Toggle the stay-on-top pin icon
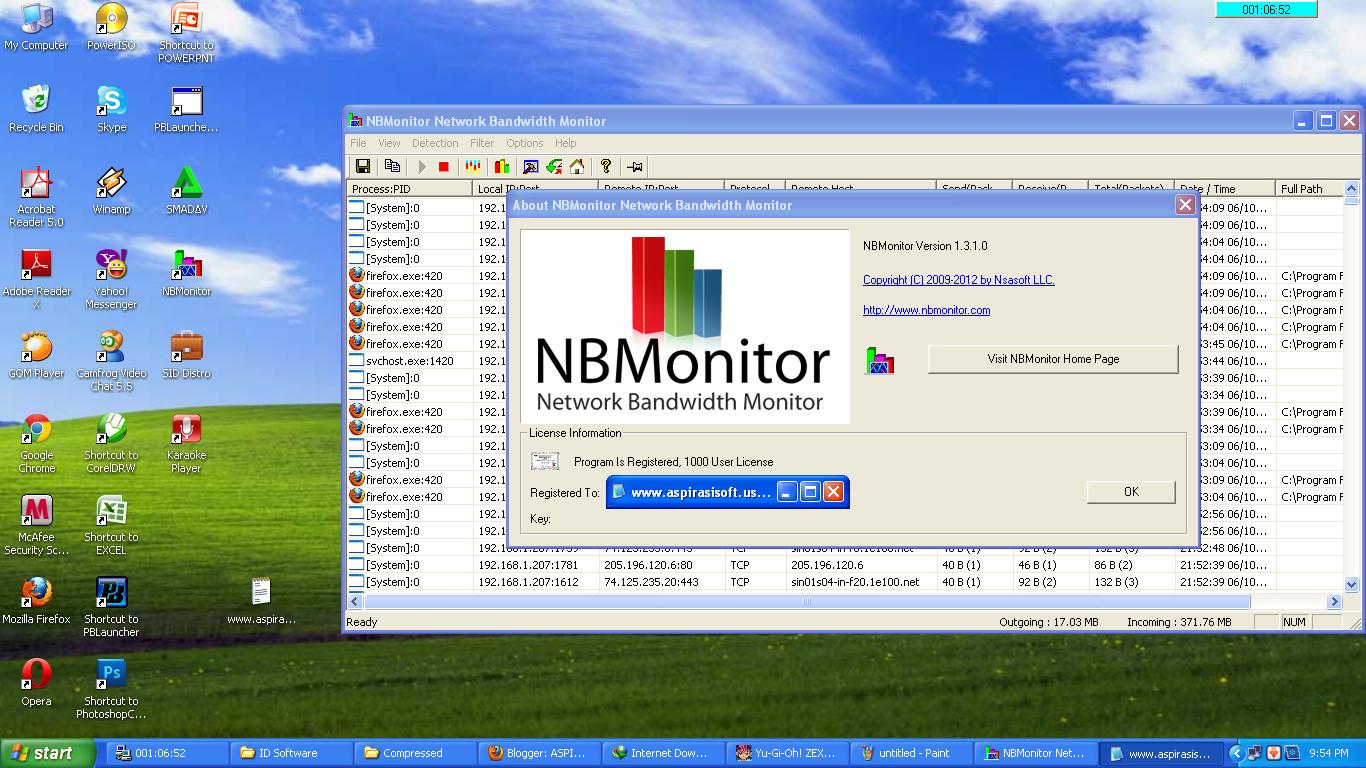This screenshot has height=768, width=1366. point(636,166)
